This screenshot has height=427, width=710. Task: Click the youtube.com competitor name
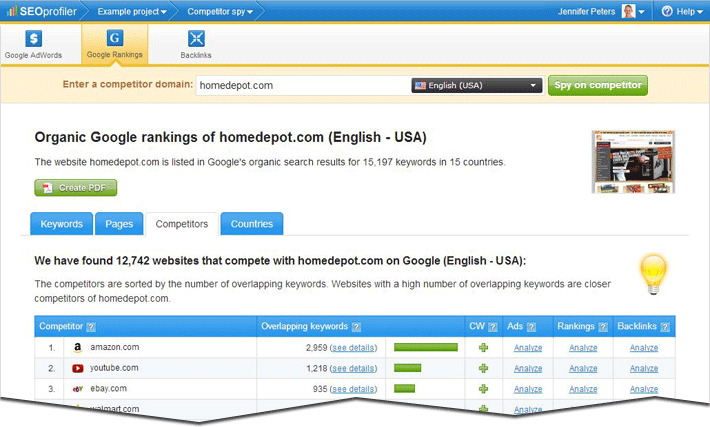[x=114, y=368]
